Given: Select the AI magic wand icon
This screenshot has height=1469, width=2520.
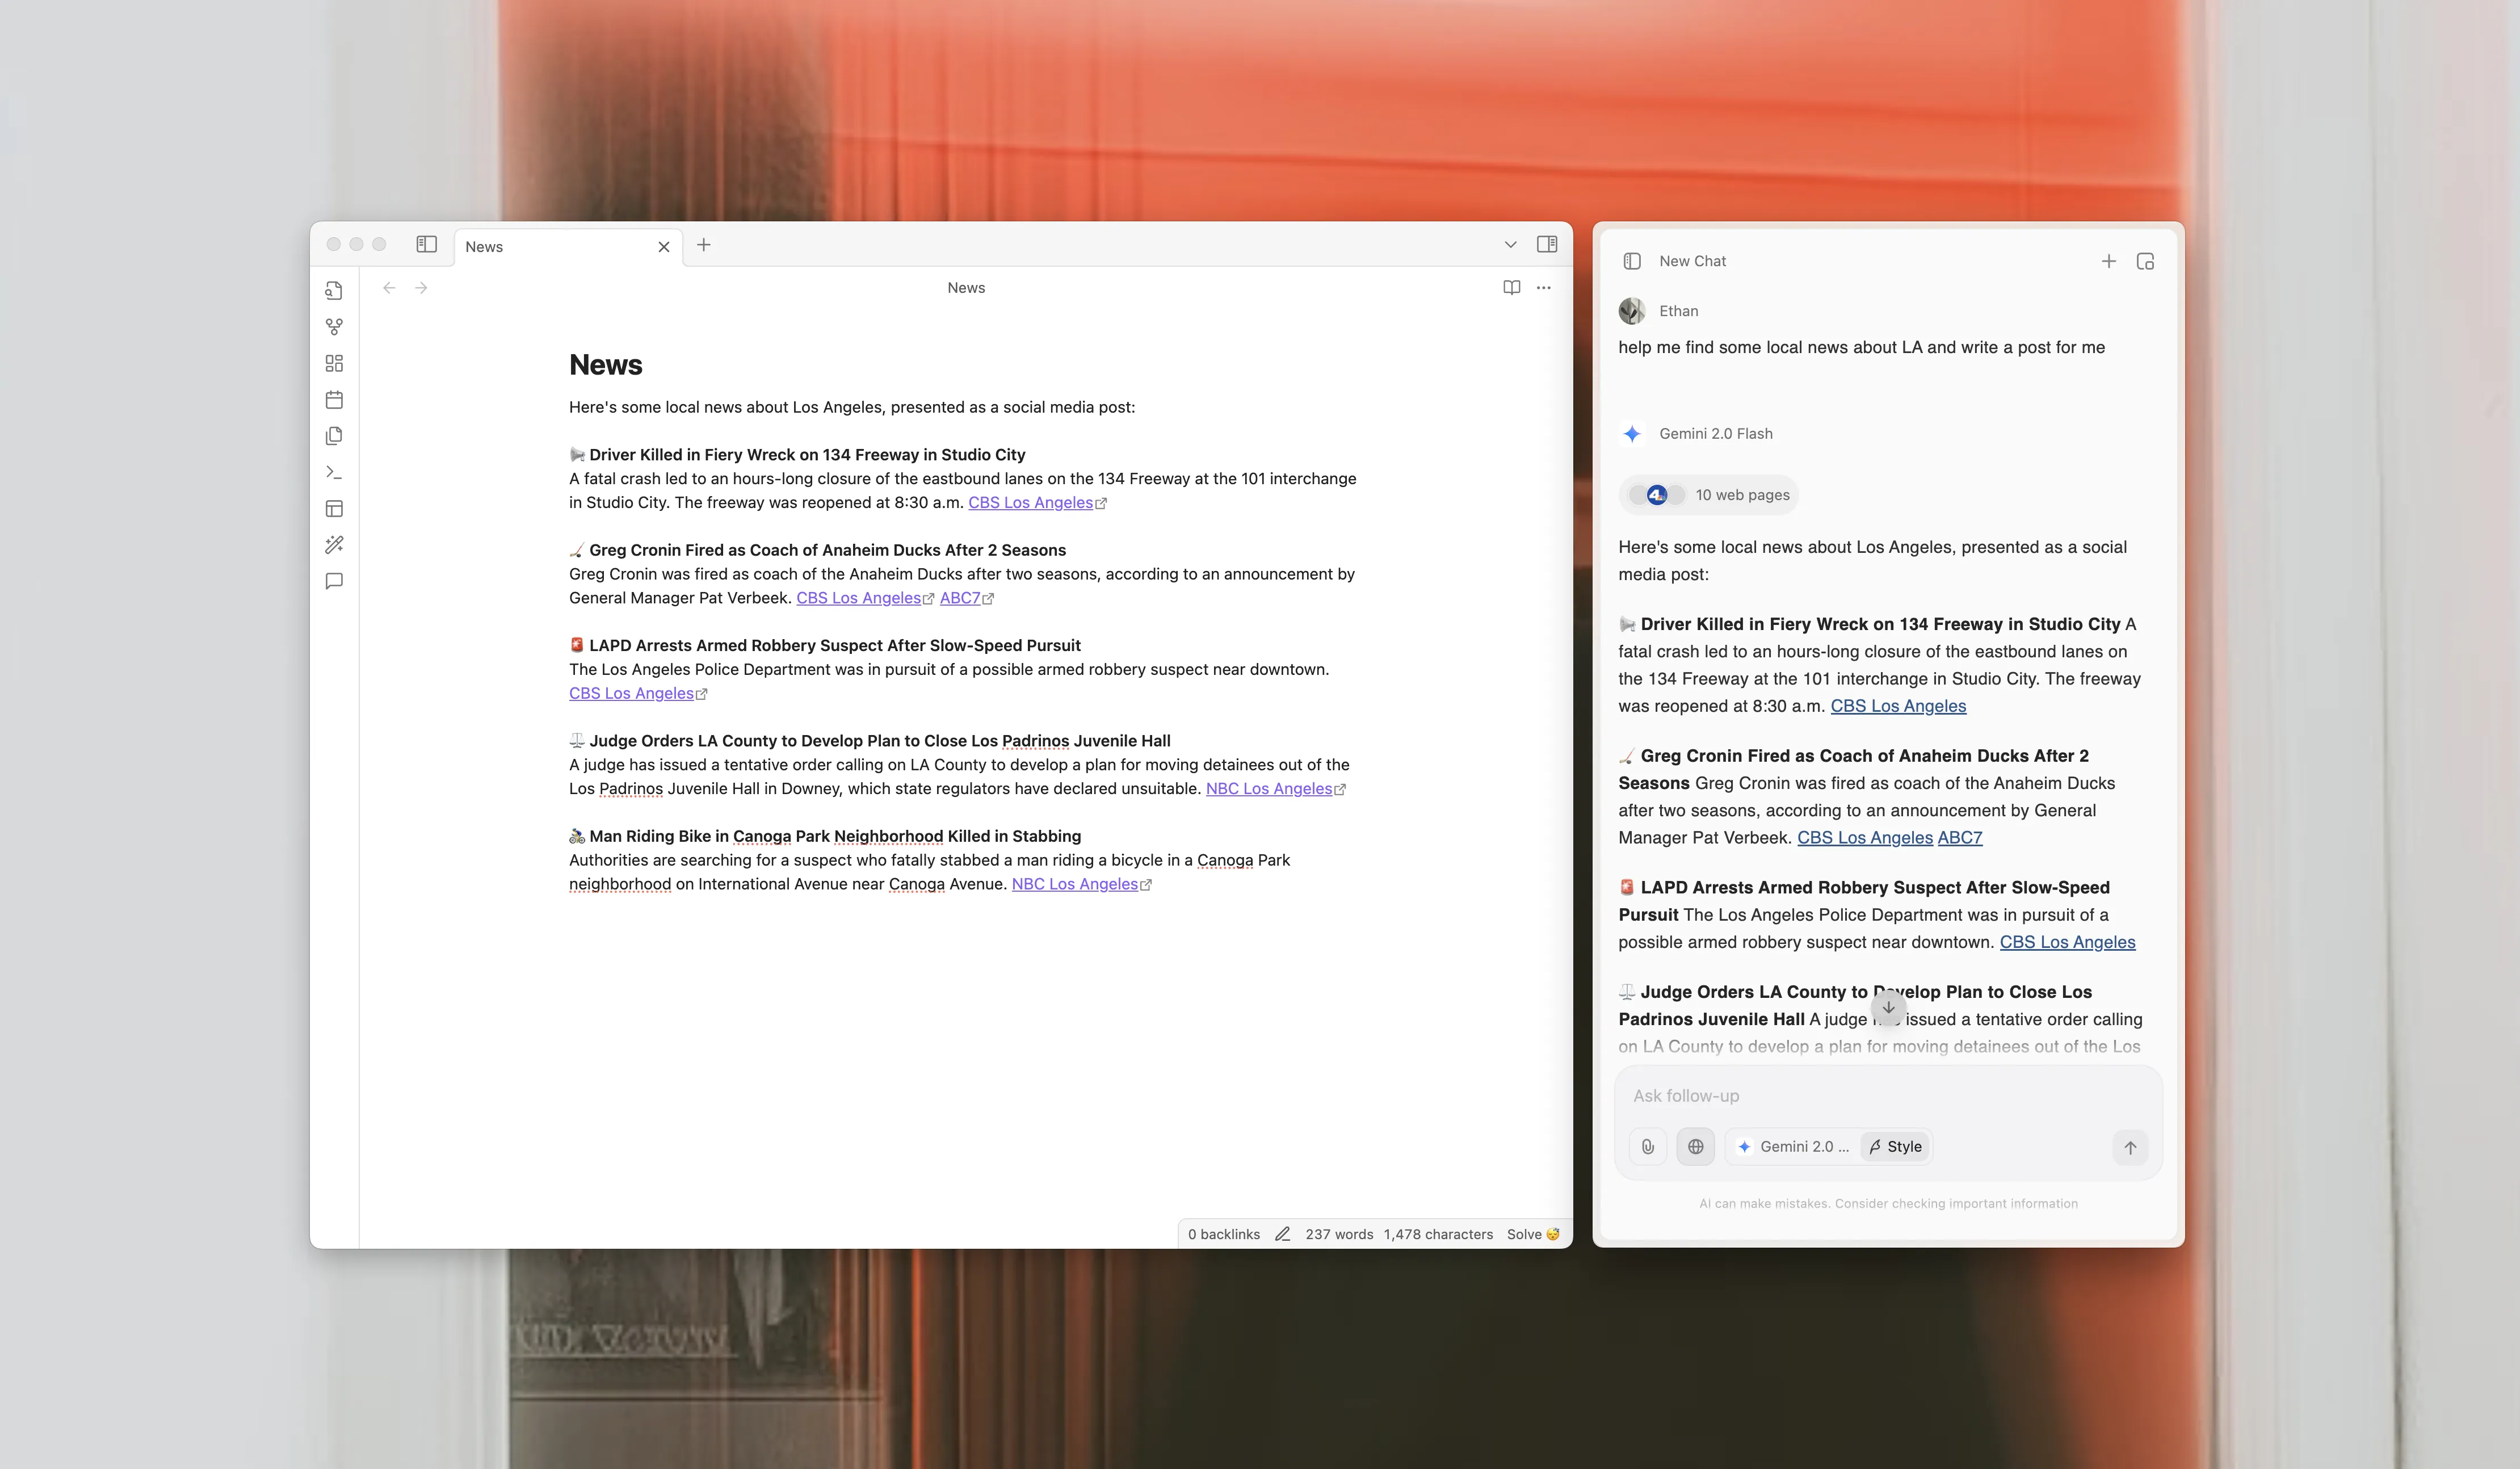Looking at the screenshot, I should 334,545.
